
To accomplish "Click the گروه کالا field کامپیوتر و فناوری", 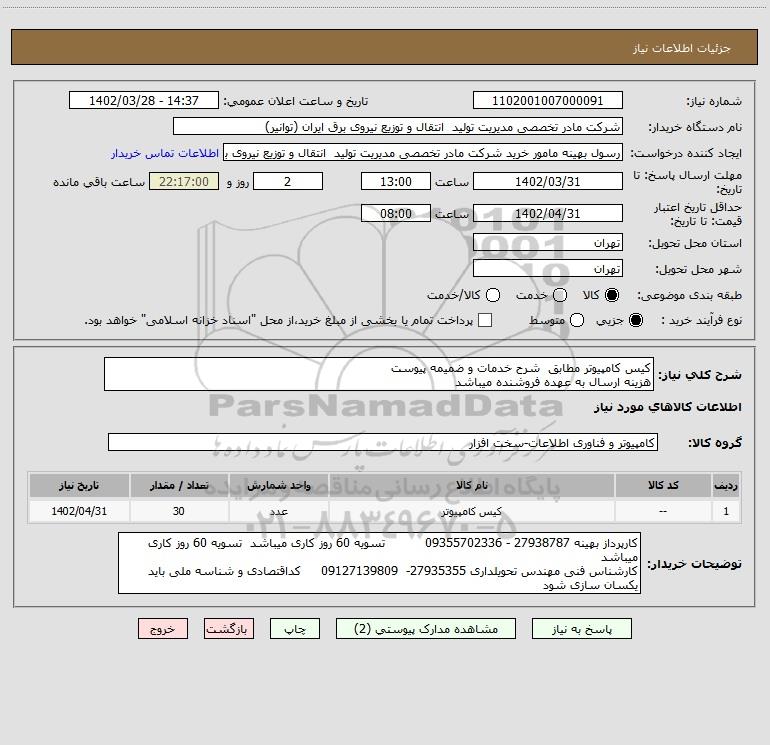I will click(383, 442).
